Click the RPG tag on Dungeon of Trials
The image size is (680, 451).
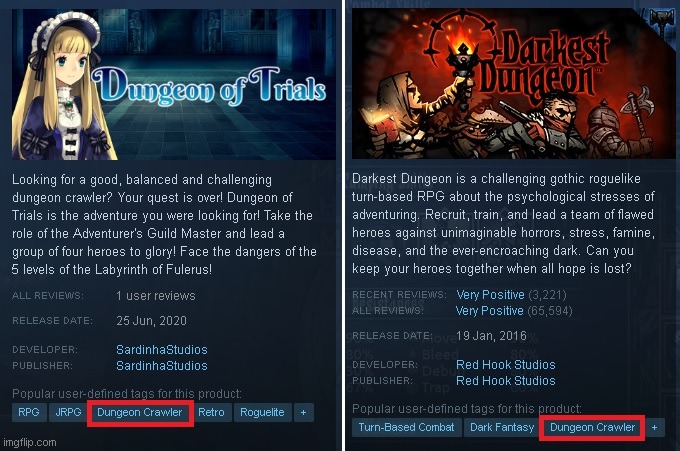29,412
